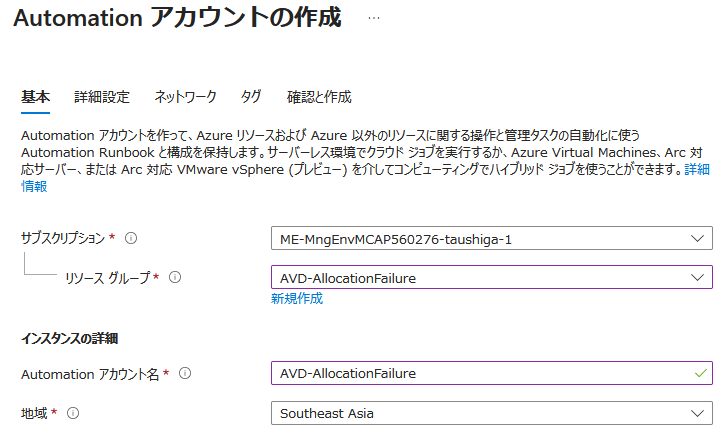Select the 基本 tab
The width and height of the screenshot is (727, 444).
[35, 97]
